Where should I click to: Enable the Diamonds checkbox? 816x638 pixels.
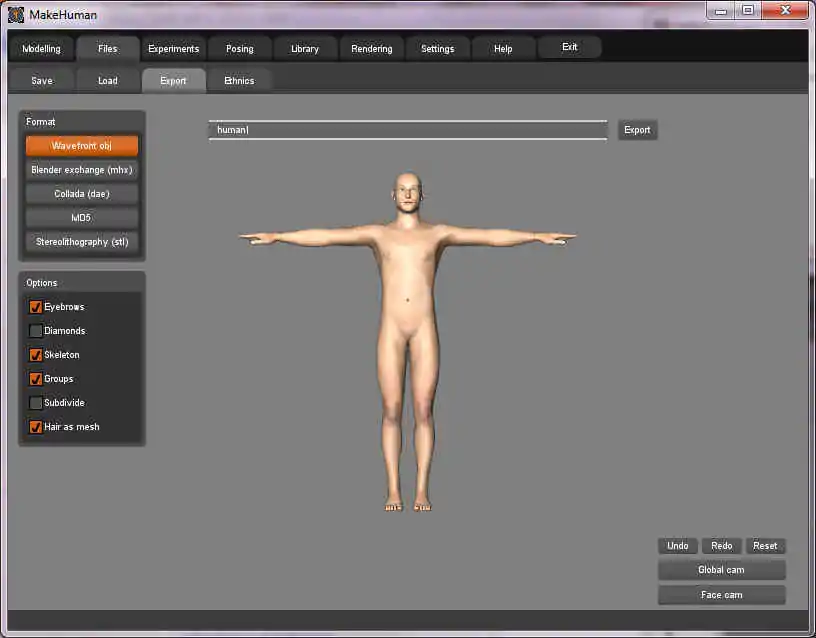[36, 331]
